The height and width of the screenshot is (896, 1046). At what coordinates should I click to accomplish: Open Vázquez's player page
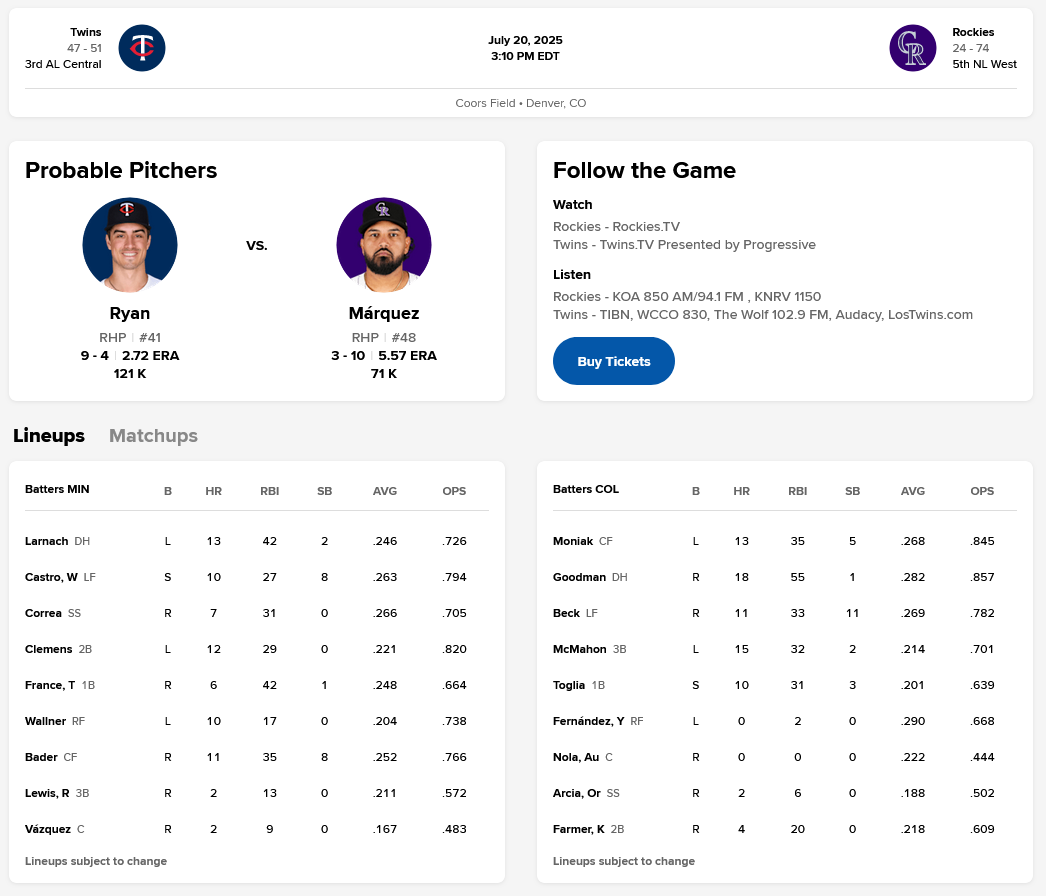tap(48, 829)
